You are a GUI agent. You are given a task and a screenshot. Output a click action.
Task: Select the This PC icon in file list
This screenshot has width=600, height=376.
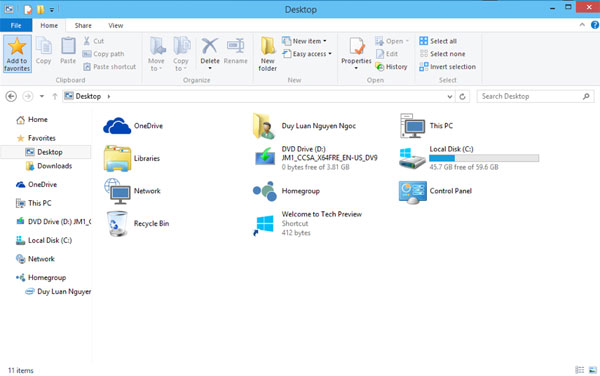[412, 126]
